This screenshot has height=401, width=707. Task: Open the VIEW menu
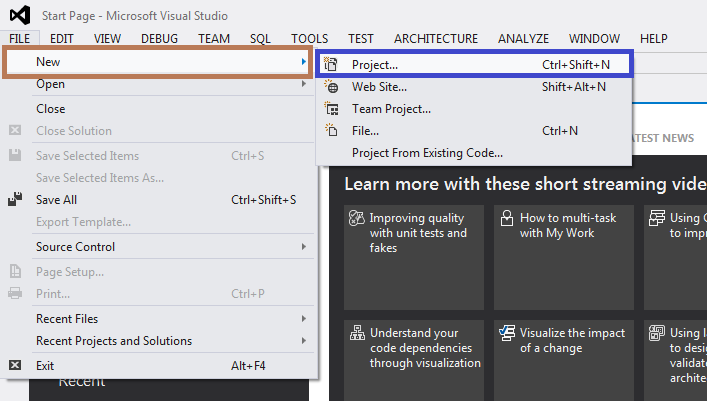coord(107,39)
